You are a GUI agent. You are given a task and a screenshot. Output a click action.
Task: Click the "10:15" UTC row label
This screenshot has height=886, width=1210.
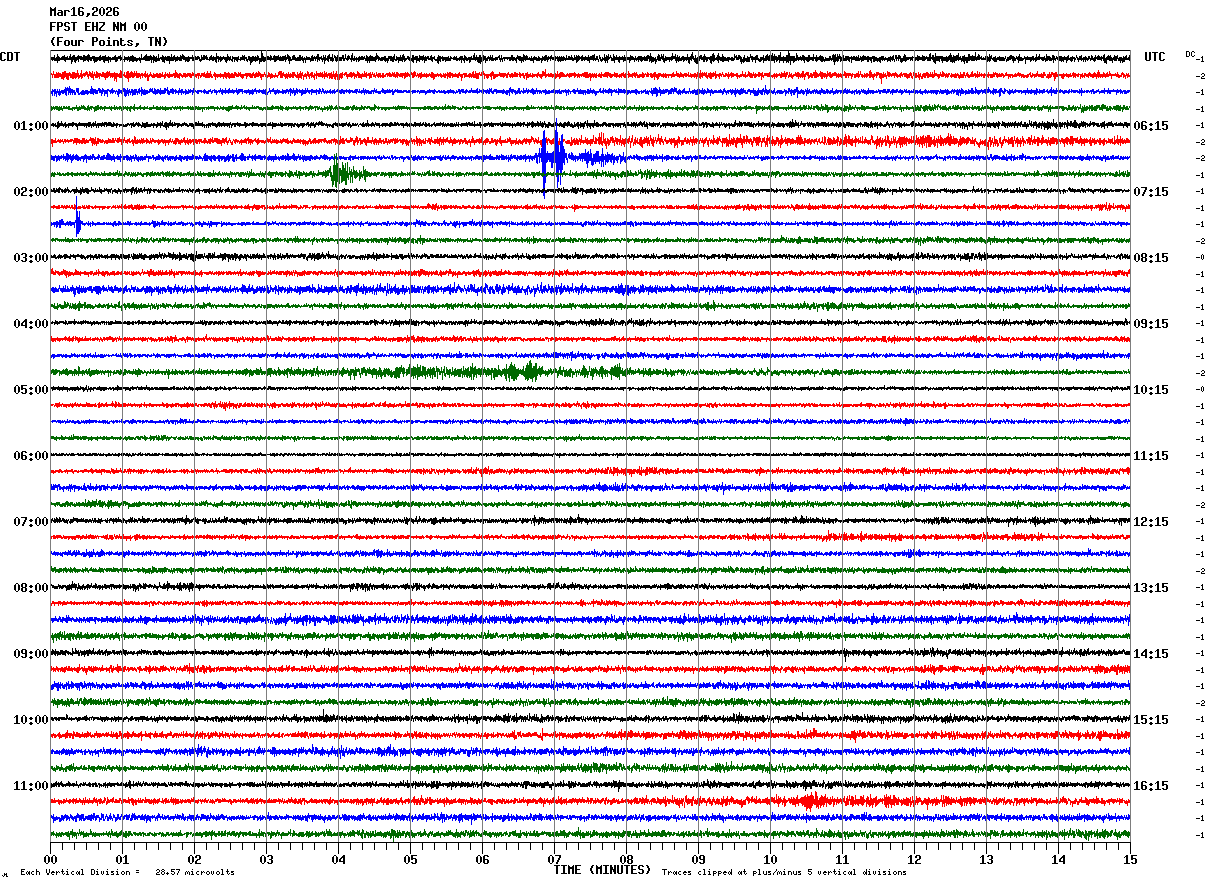(1151, 390)
